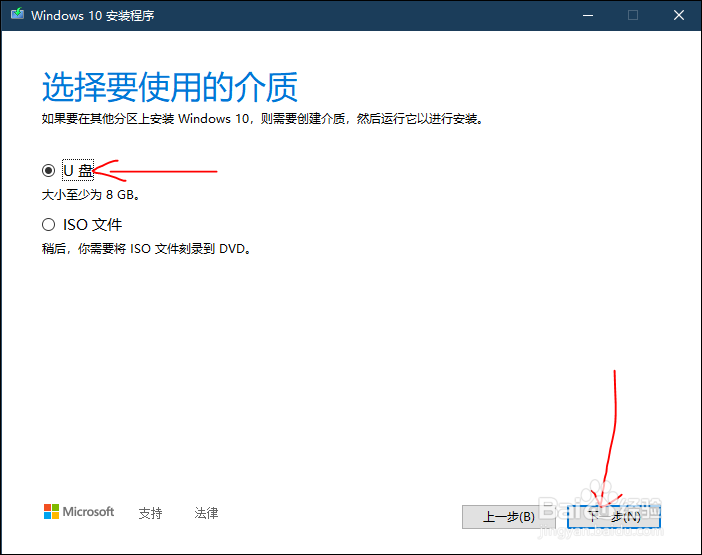Click the heading 选择要使用的介质
This screenshot has width=702, height=555.
170,87
